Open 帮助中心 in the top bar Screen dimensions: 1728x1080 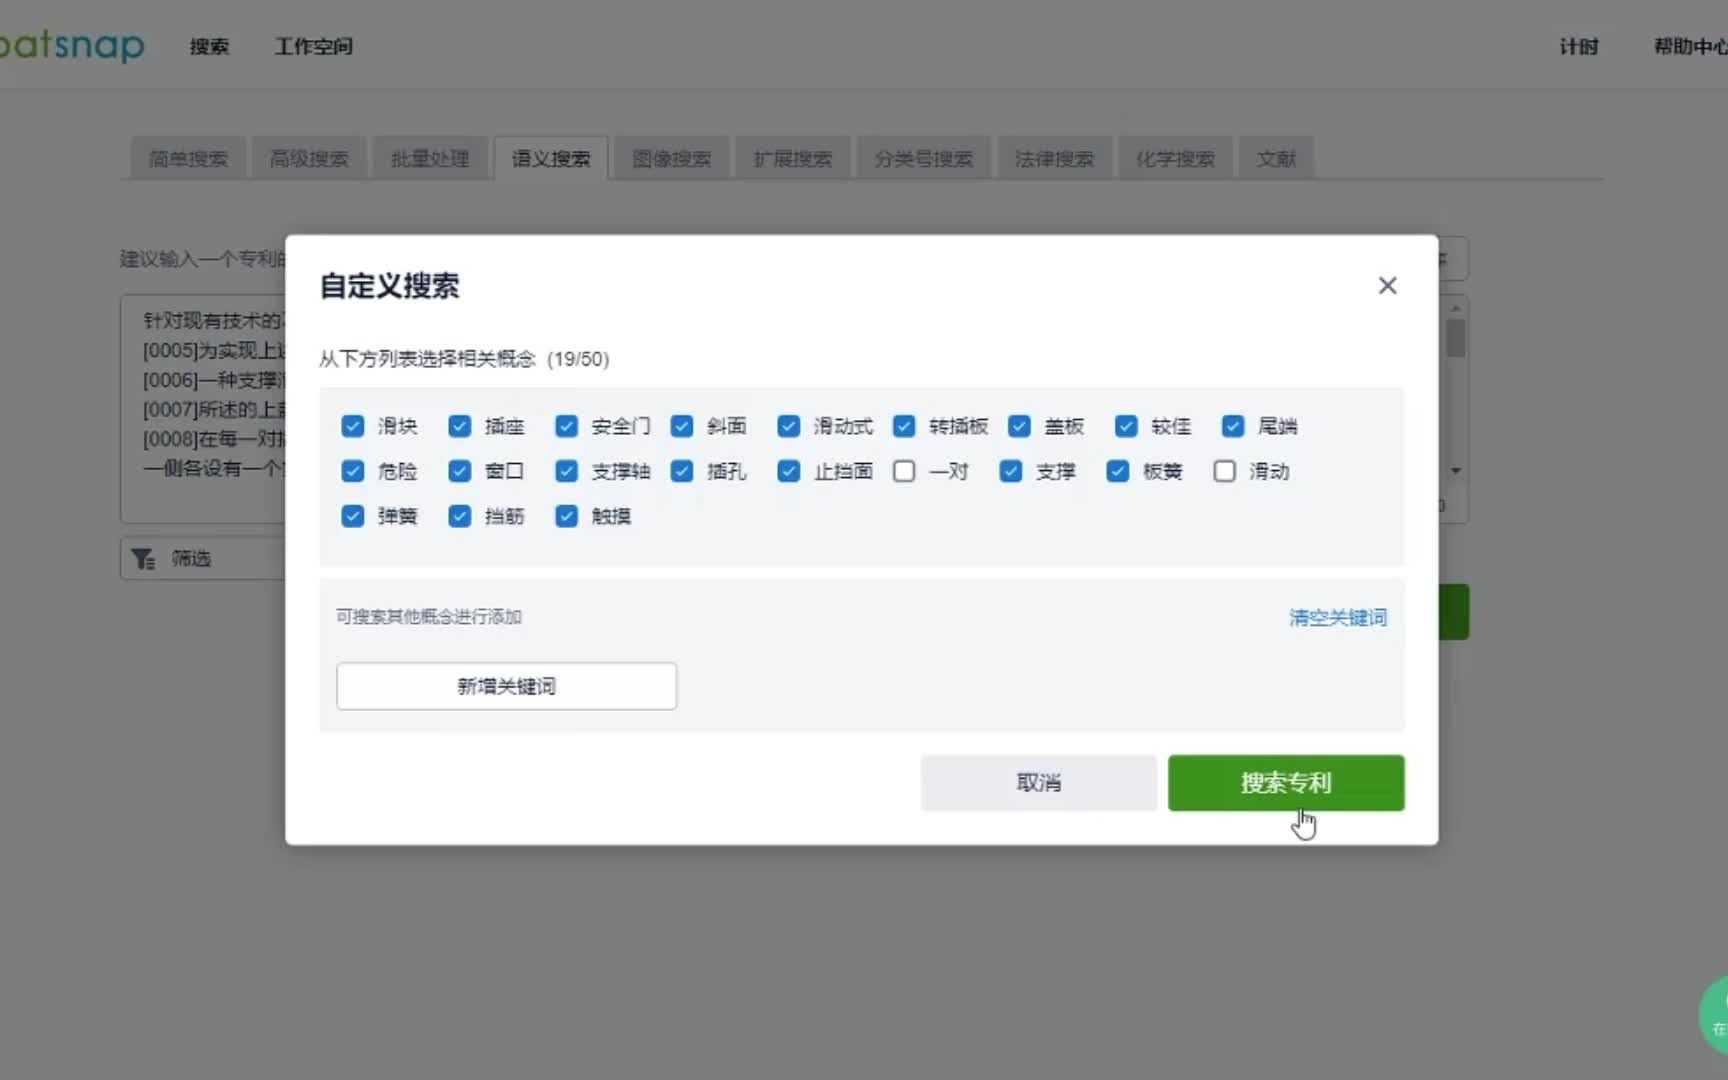(x=1691, y=46)
